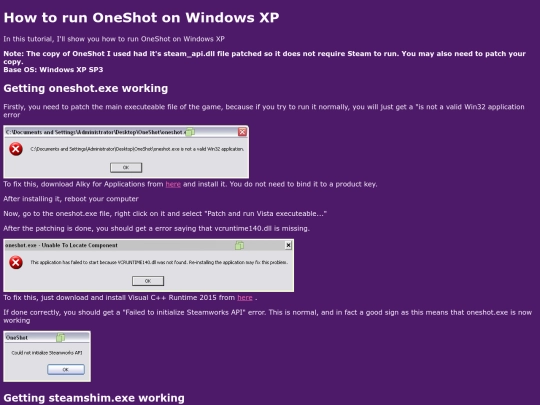Viewport: 540px width, 405px height.
Task: Click the 'oneshot.exe - Unable To Locate Component' title
Action: coord(61,245)
